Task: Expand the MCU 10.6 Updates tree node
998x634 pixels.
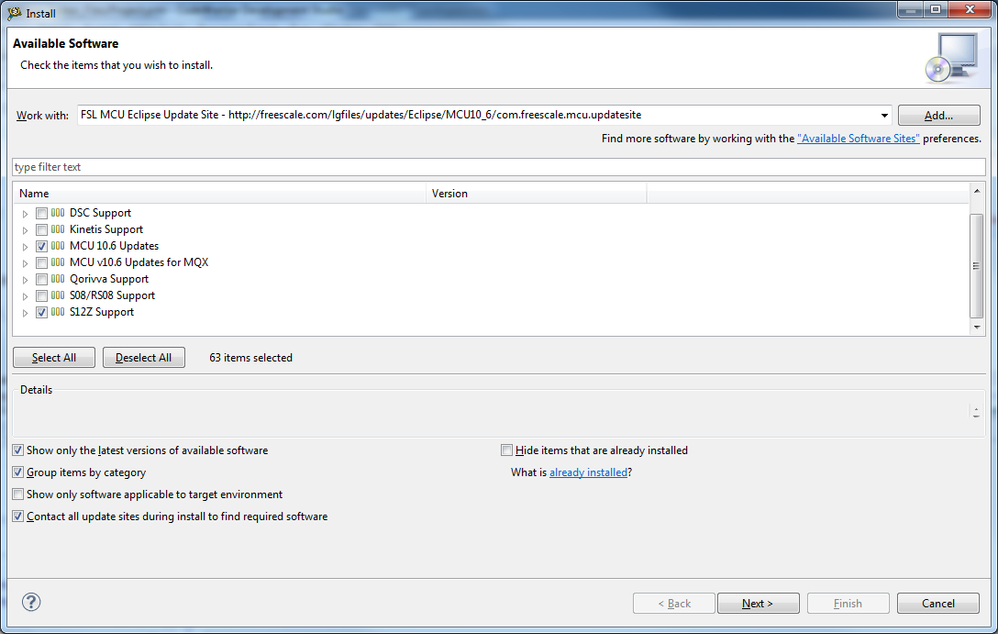Action: click(x=25, y=247)
